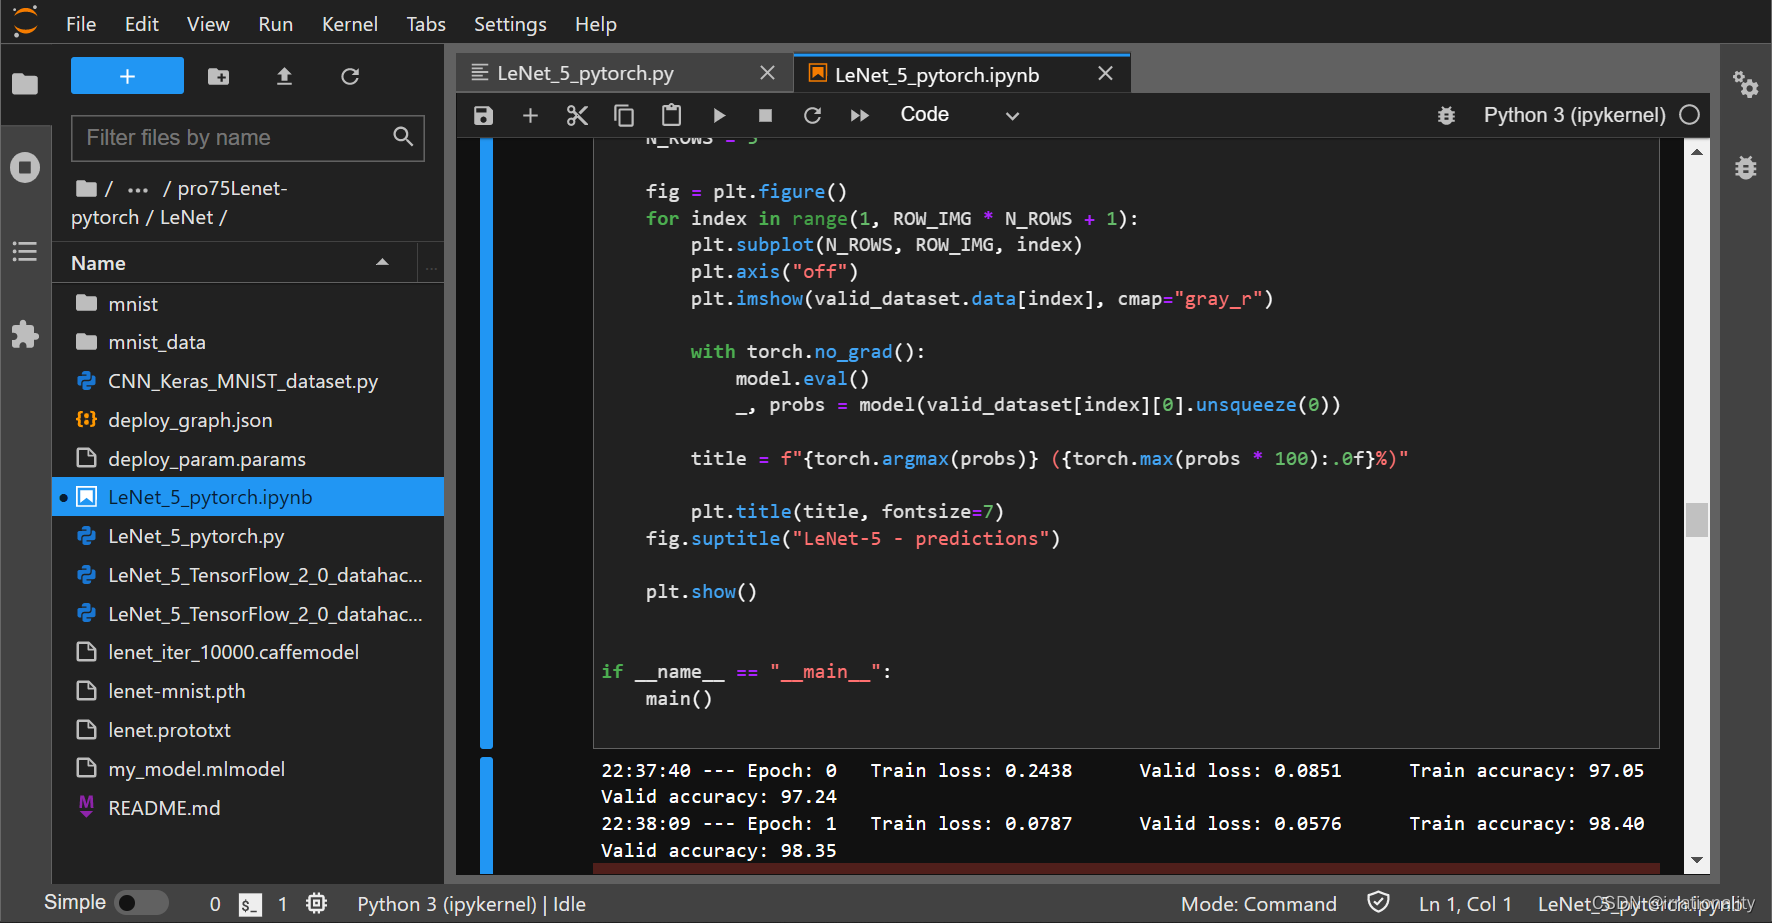1772x923 pixels.
Task: Open the Kernel menu
Action: (x=350, y=24)
